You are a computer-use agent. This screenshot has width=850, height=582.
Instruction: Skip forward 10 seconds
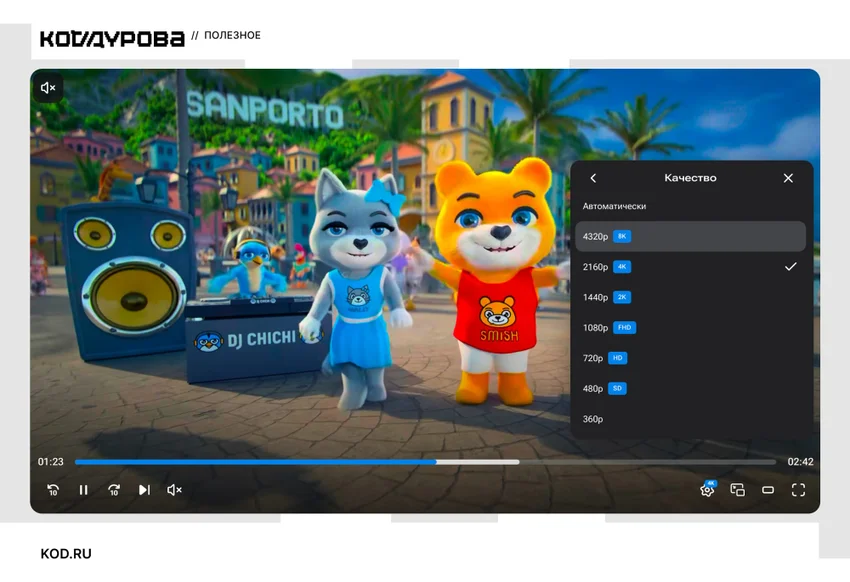[x=114, y=490]
